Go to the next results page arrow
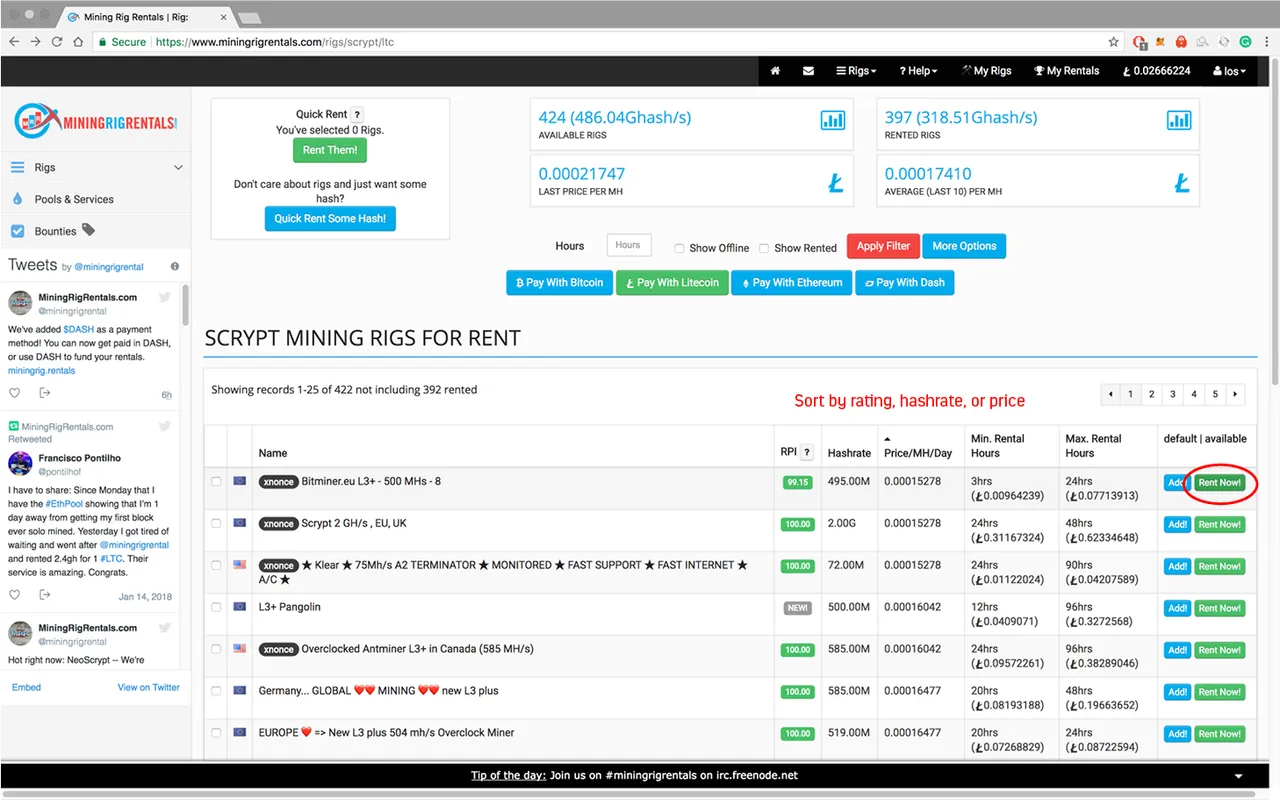Screen dimensions: 1280x800 point(1236,394)
